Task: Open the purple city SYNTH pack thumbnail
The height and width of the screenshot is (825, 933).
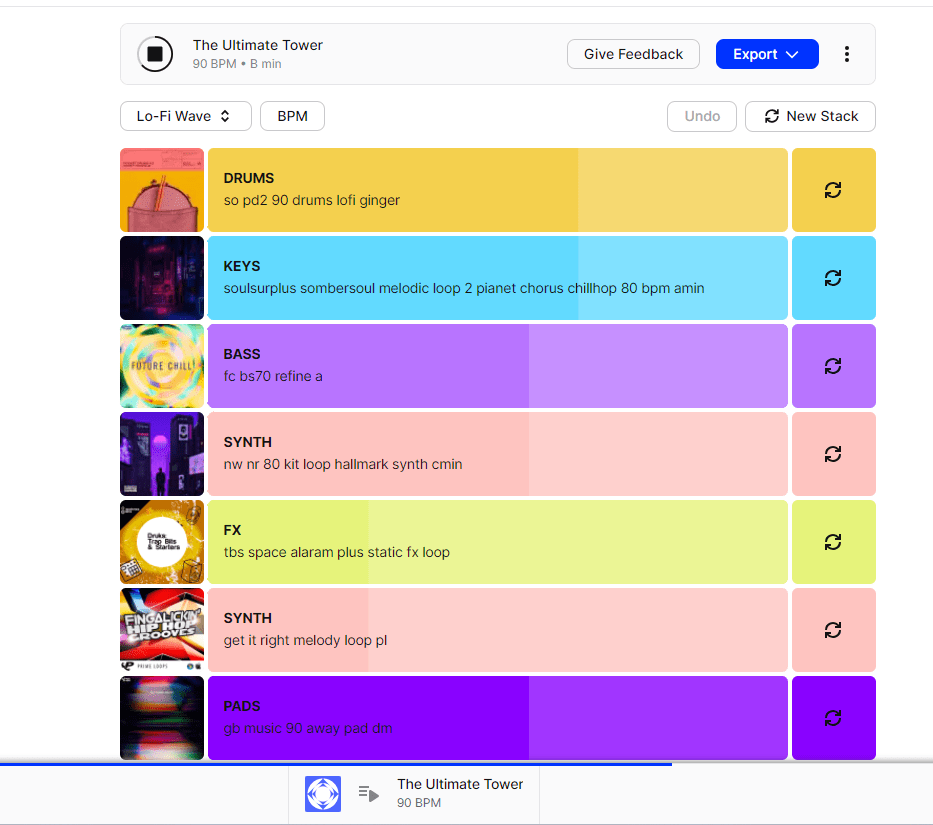Action: click(162, 454)
